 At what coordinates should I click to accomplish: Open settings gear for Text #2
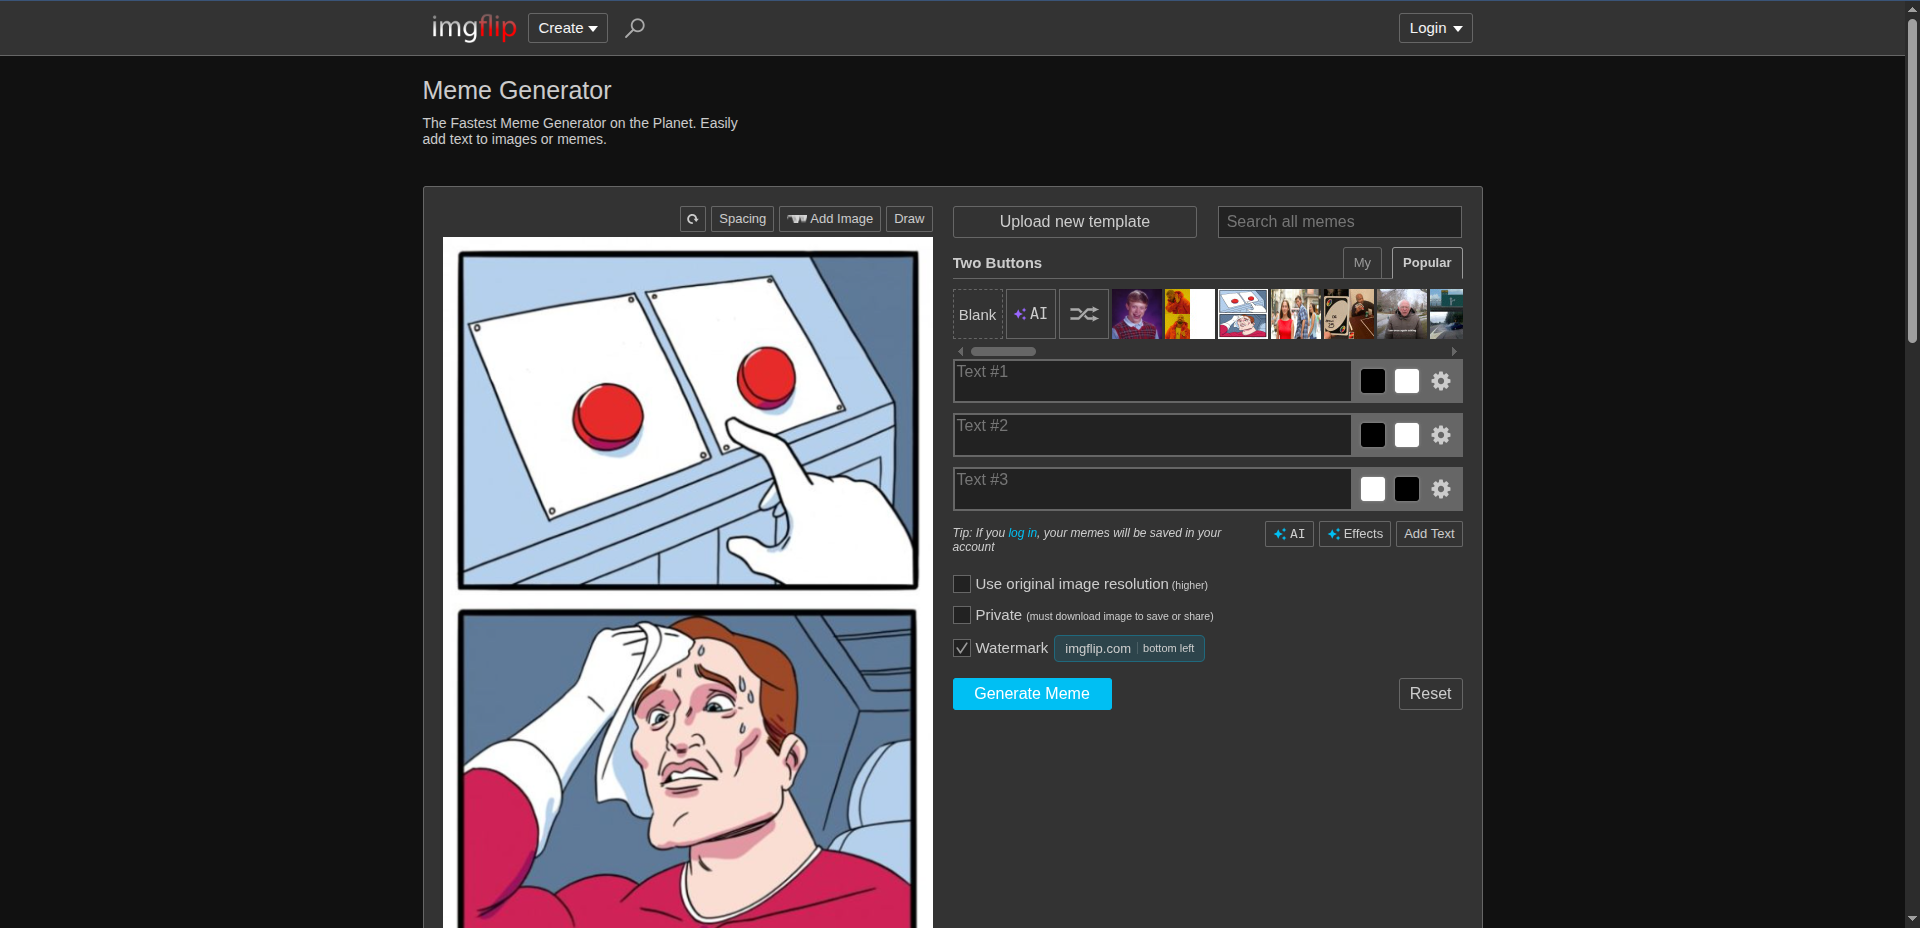tap(1441, 435)
